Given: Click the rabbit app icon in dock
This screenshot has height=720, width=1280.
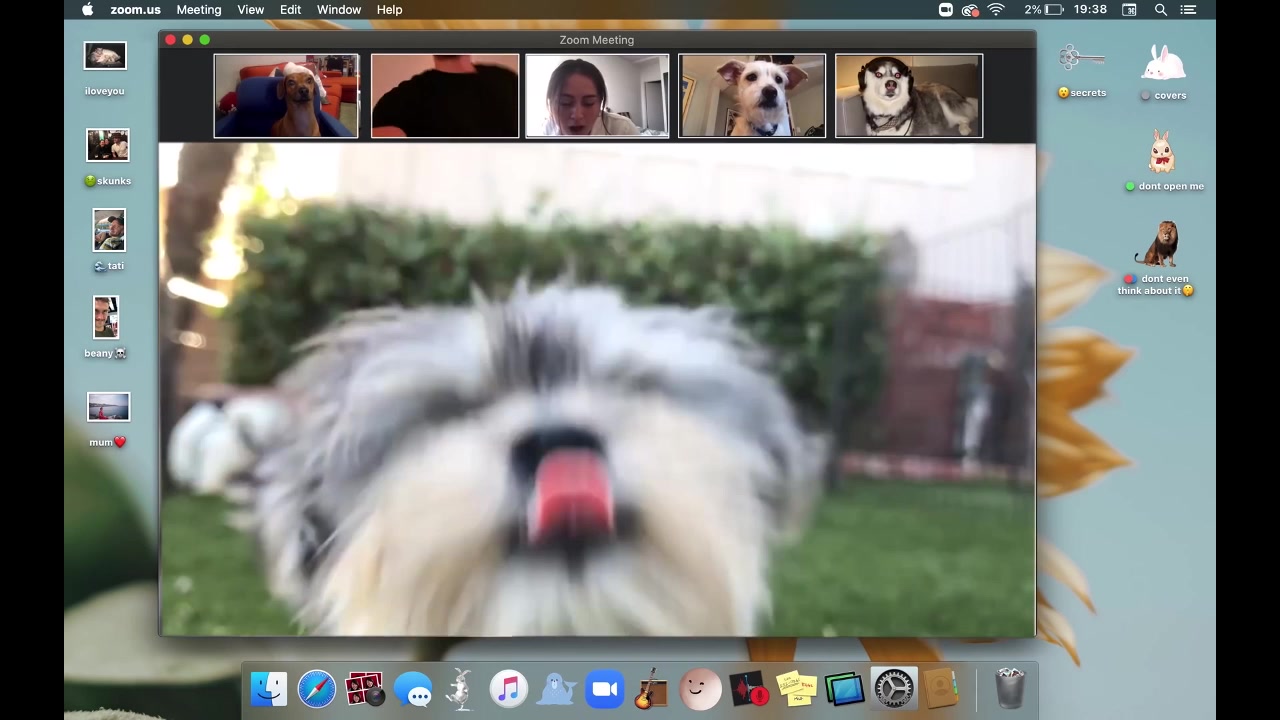Looking at the screenshot, I should coord(461,689).
